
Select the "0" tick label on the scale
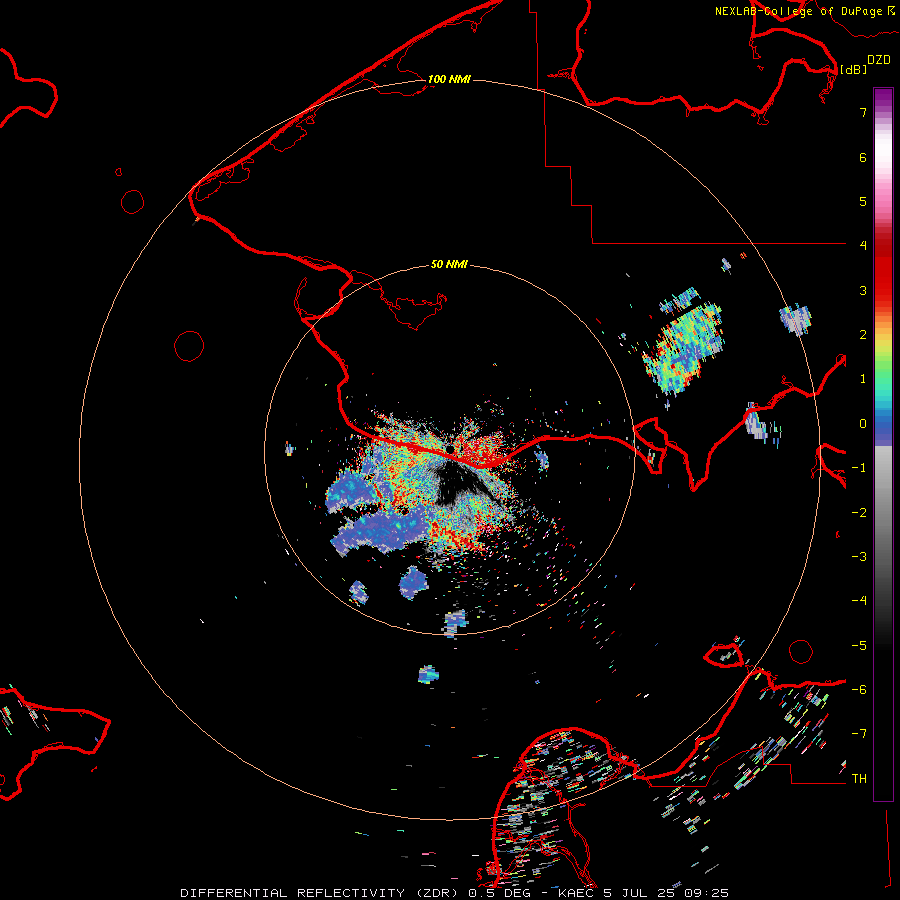863,424
